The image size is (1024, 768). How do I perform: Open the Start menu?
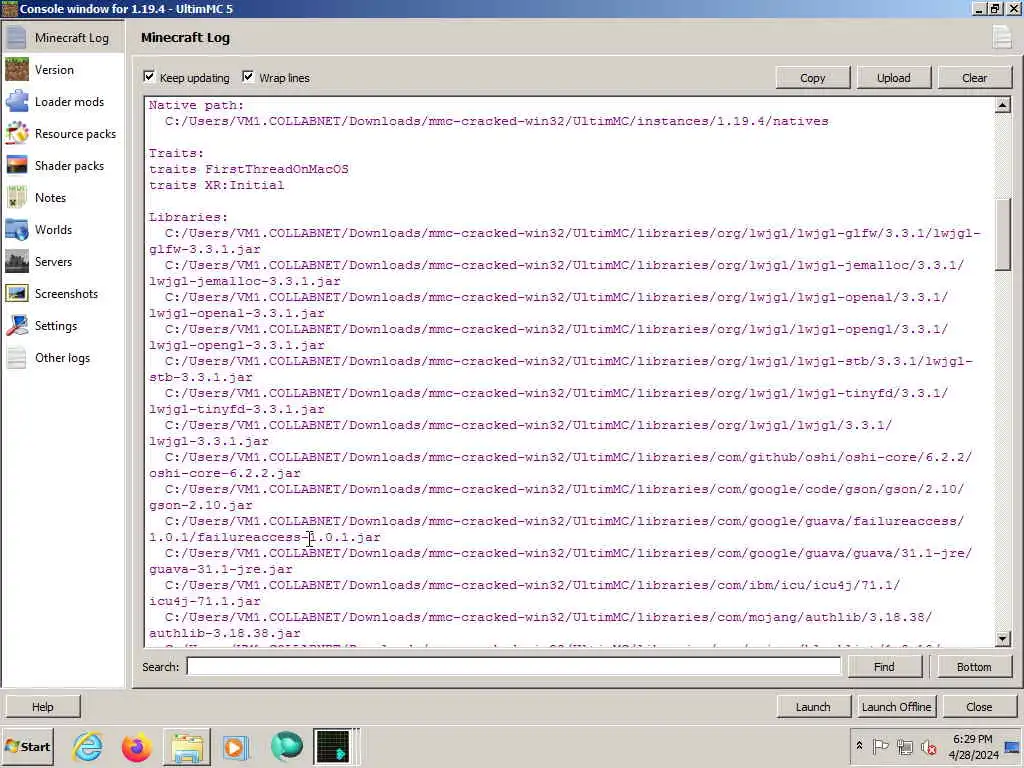click(27, 746)
